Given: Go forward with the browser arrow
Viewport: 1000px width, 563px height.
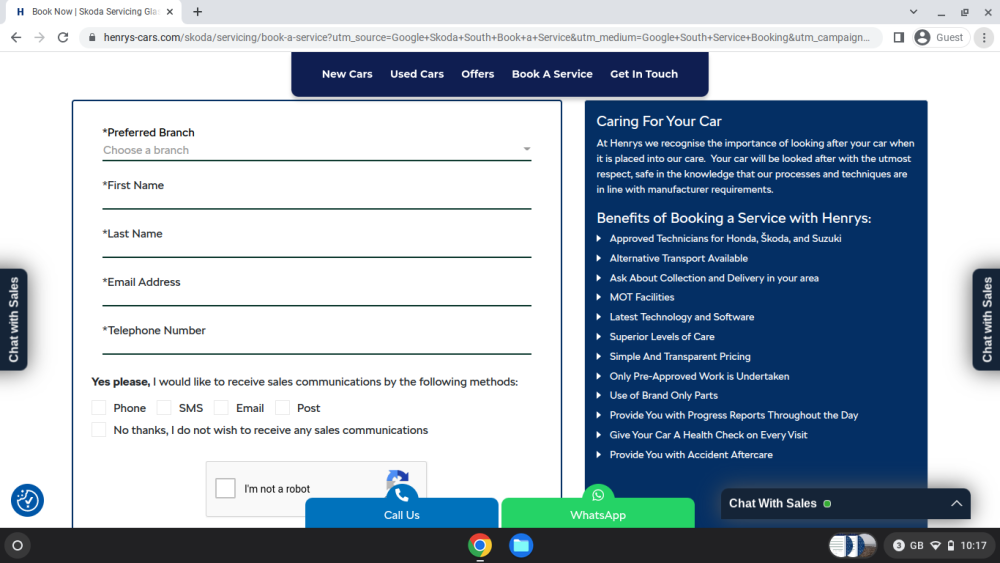Looking at the screenshot, I should (40, 38).
